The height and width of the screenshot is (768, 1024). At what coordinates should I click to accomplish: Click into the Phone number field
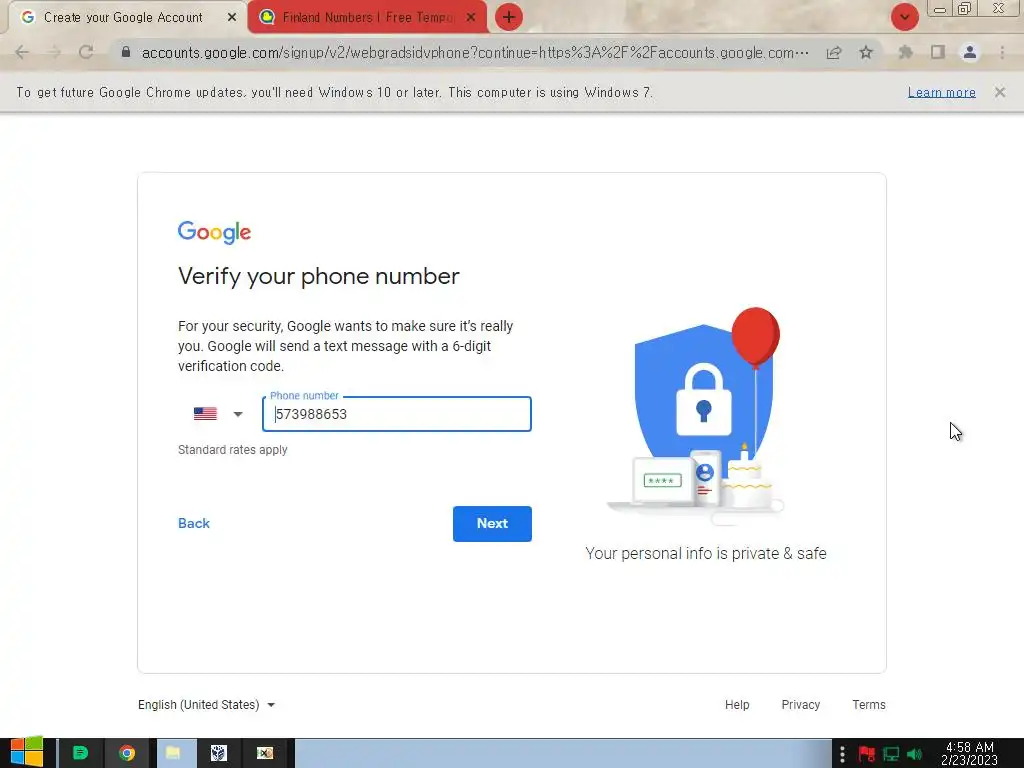(x=396, y=414)
